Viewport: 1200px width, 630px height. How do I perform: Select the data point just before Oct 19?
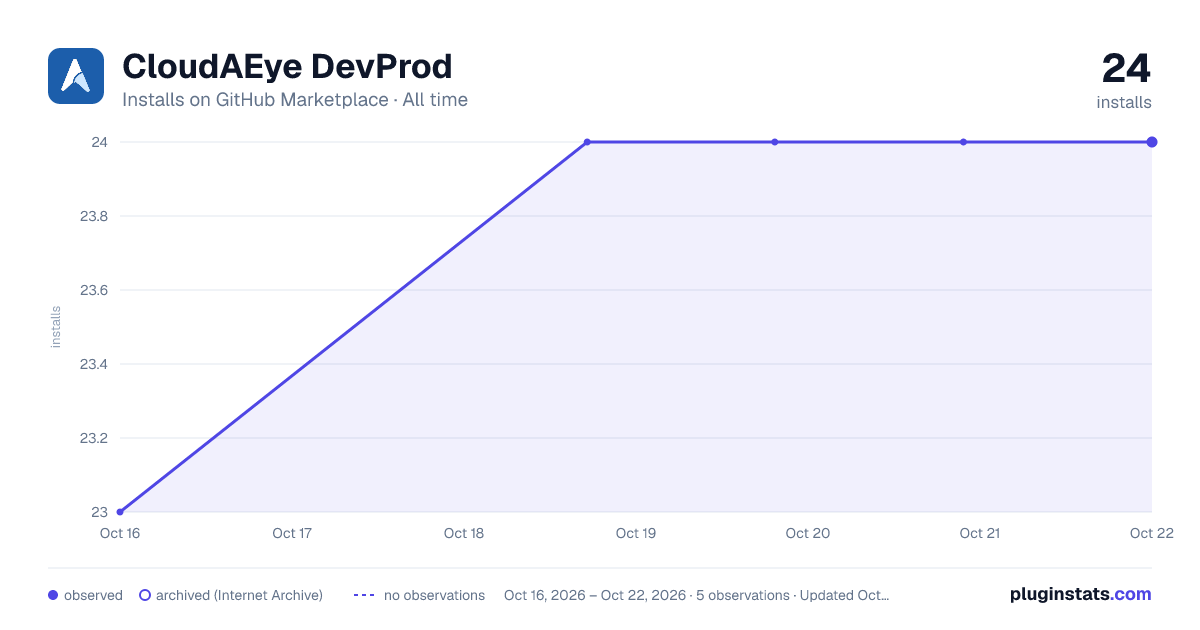pos(587,142)
